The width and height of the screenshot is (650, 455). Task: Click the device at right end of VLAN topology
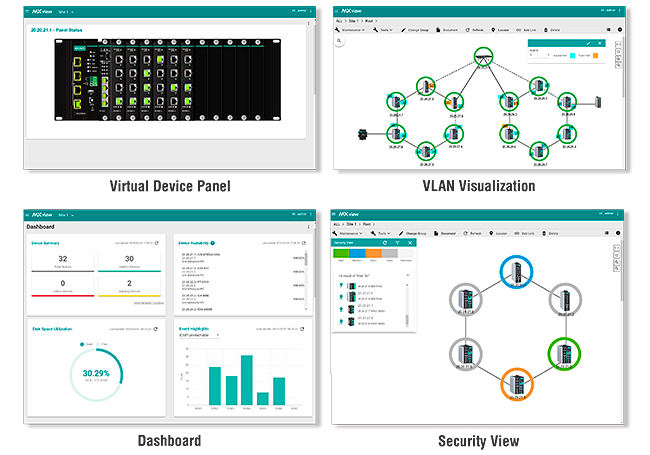point(598,102)
